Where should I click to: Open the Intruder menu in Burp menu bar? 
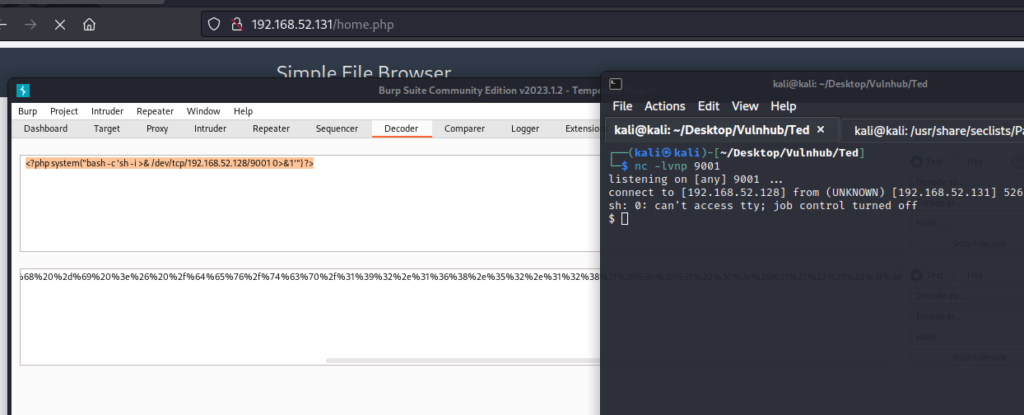pyautogui.click(x=107, y=111)
